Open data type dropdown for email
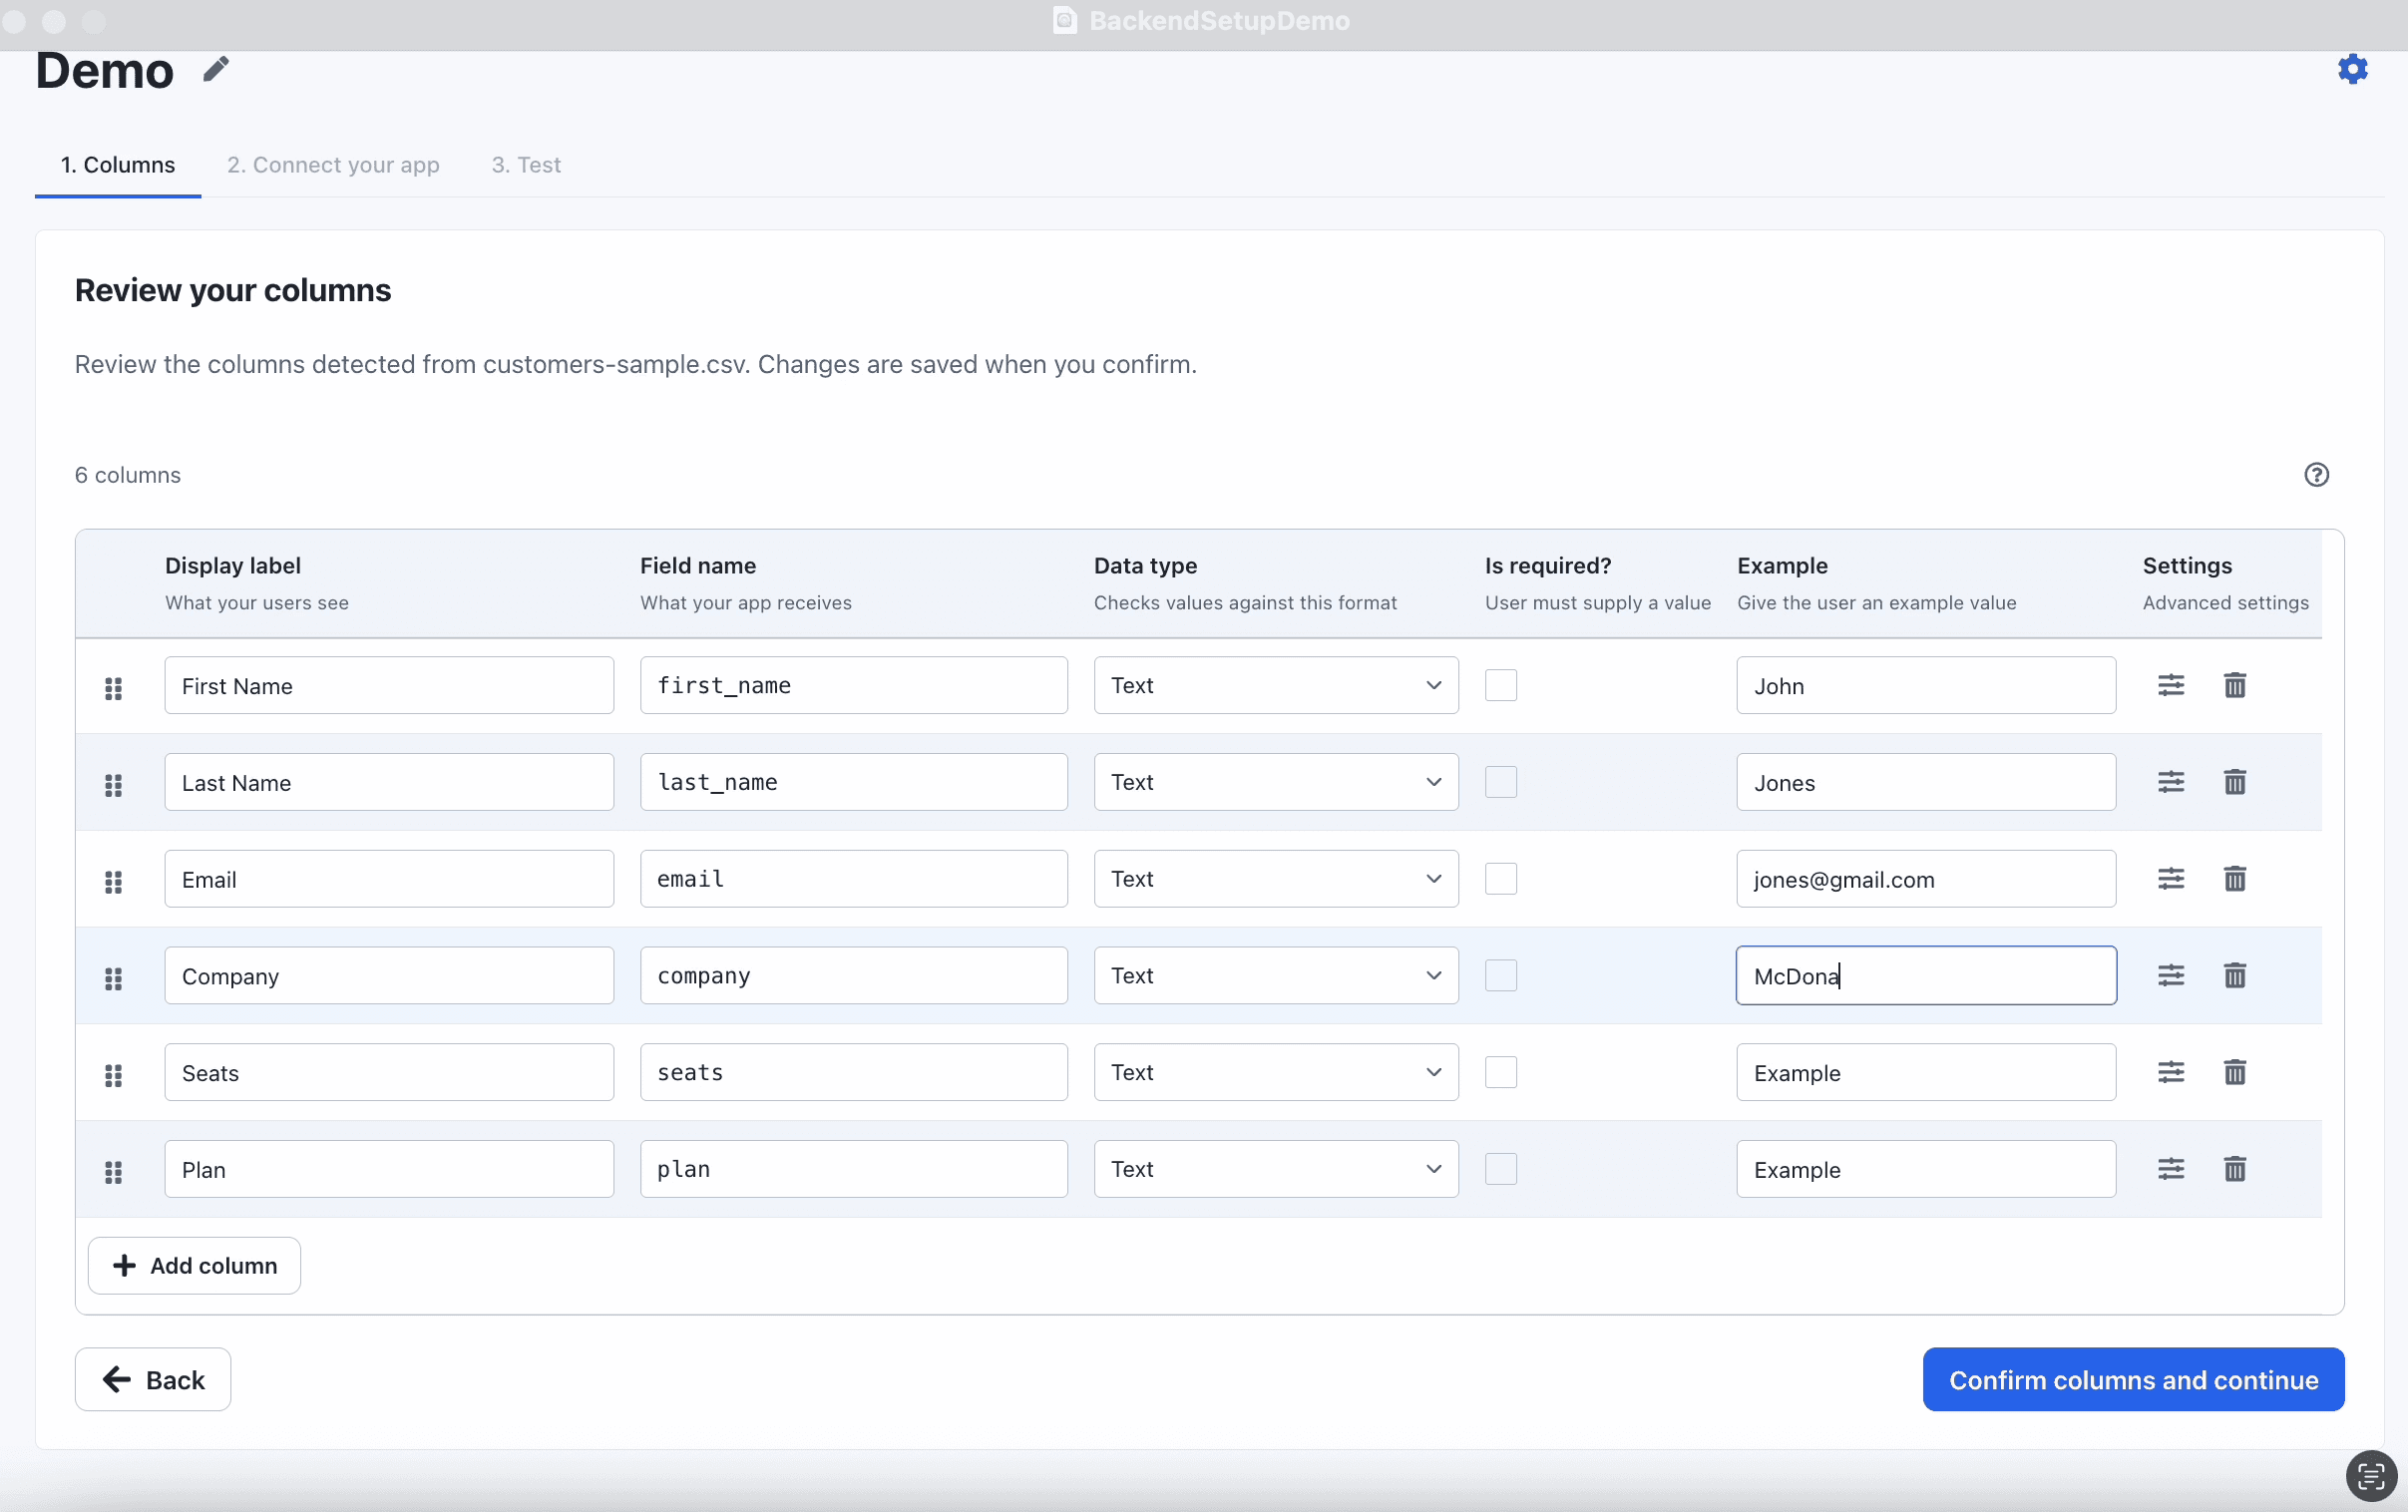Image resolution: width=2408 pixels, height=1512 pixels. (x=1276, y=879)
